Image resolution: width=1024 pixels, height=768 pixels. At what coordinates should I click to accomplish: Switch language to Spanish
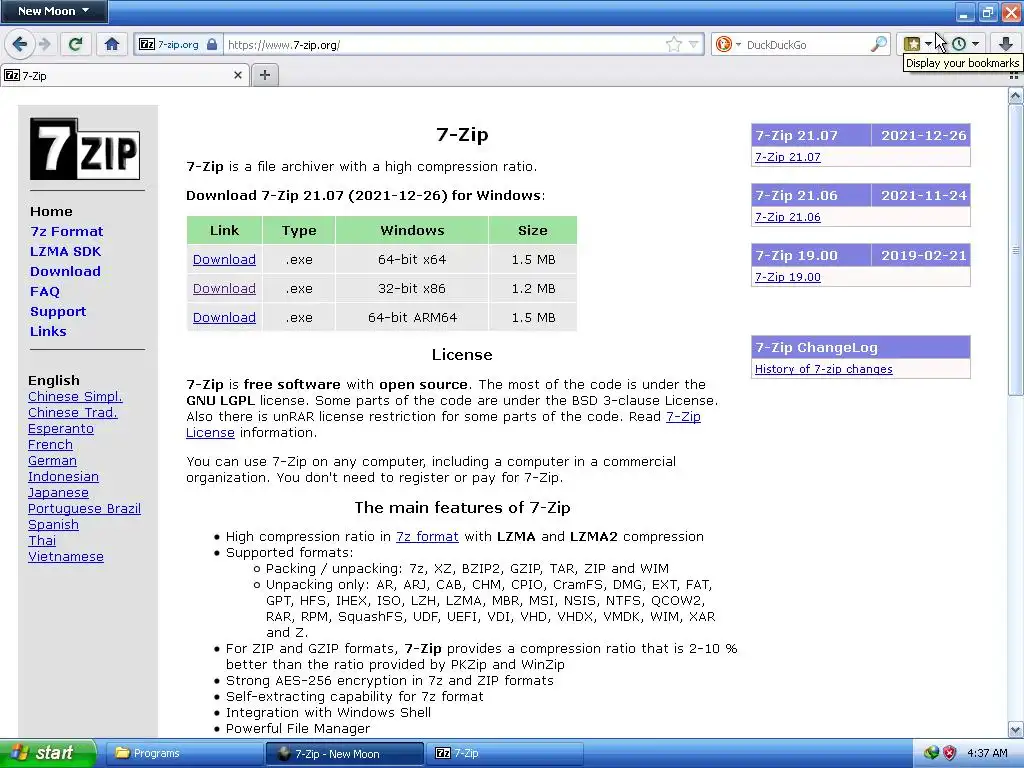click(54, 524)
